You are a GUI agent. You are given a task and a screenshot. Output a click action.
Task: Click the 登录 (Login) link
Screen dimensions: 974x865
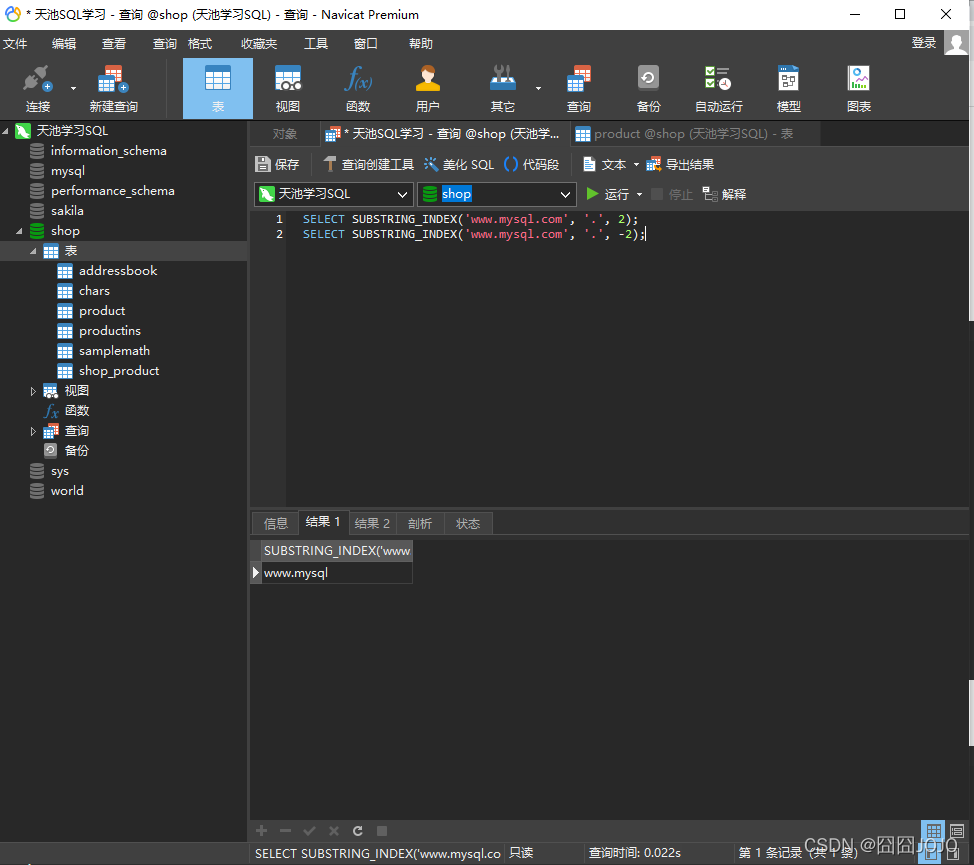click(924, 43)
